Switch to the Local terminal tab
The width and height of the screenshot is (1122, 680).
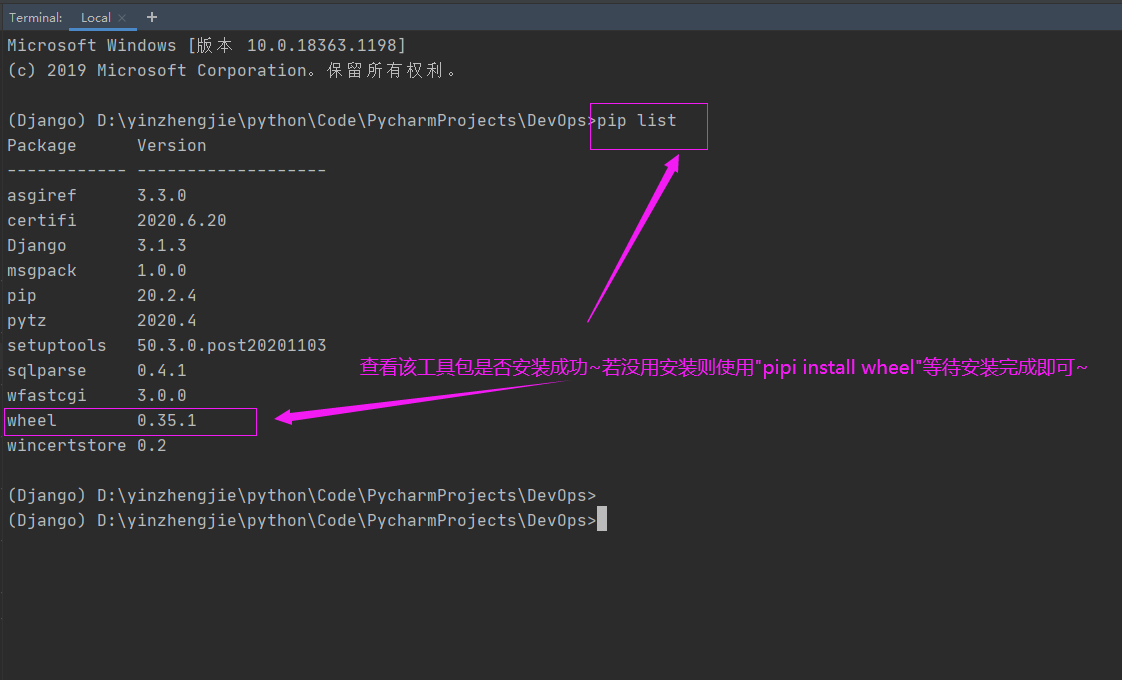tap(96, 17)
